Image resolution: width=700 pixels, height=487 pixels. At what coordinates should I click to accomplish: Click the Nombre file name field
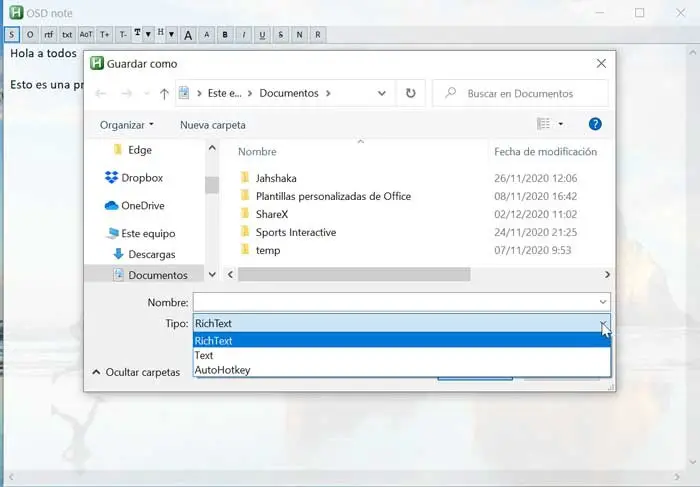pos(401,302)
